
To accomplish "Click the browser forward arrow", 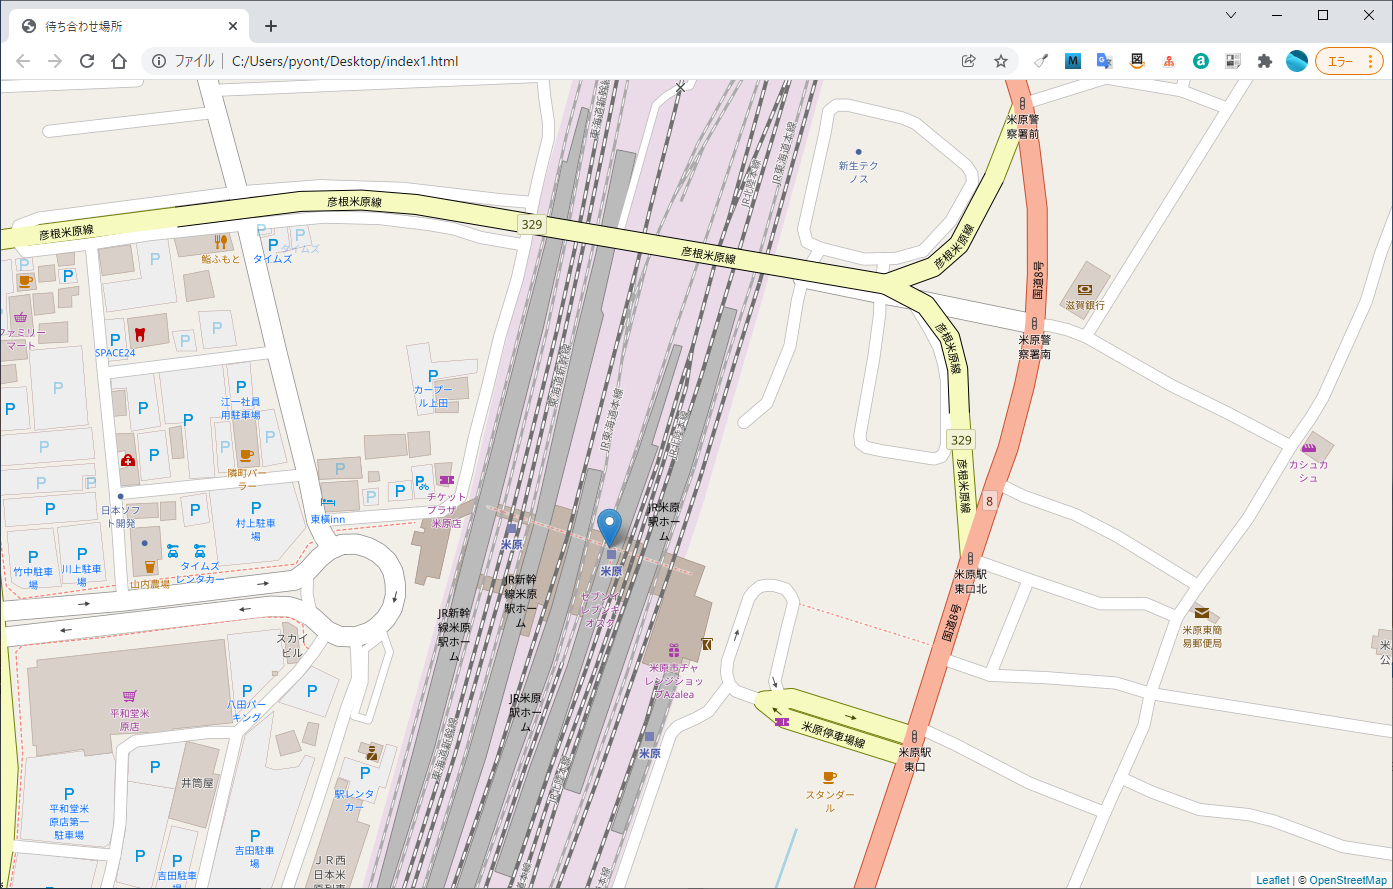I will tap(55, 61).
